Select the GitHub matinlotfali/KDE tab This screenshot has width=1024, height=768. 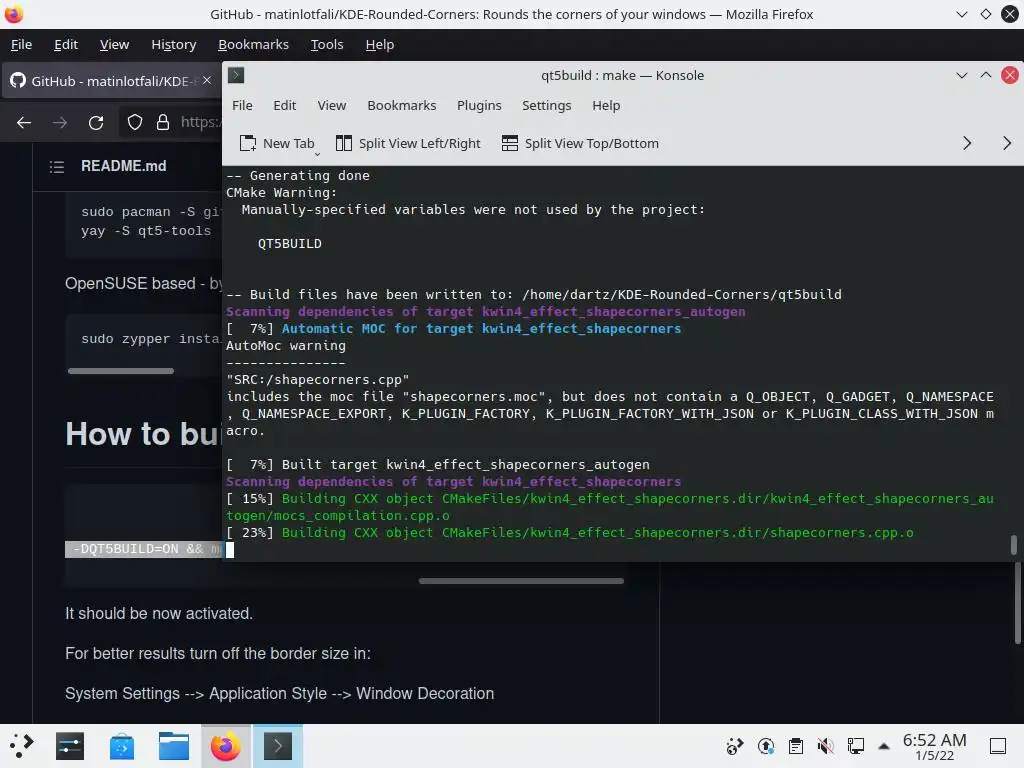coord(111,81)
